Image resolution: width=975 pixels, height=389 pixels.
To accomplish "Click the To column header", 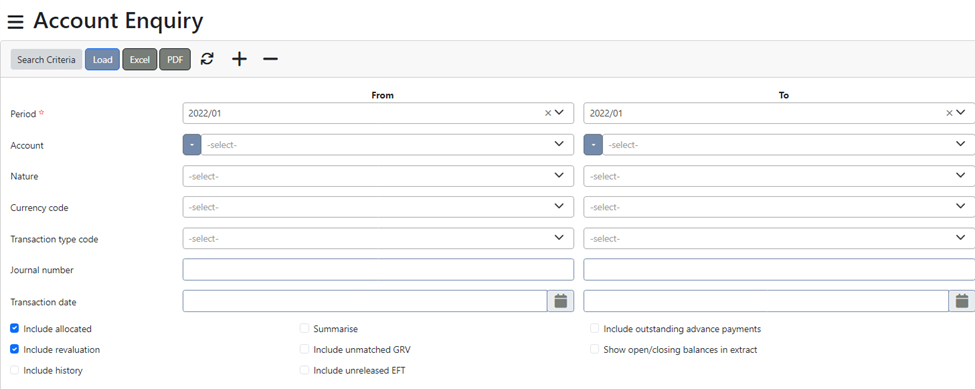I will [x=783, y=95].
